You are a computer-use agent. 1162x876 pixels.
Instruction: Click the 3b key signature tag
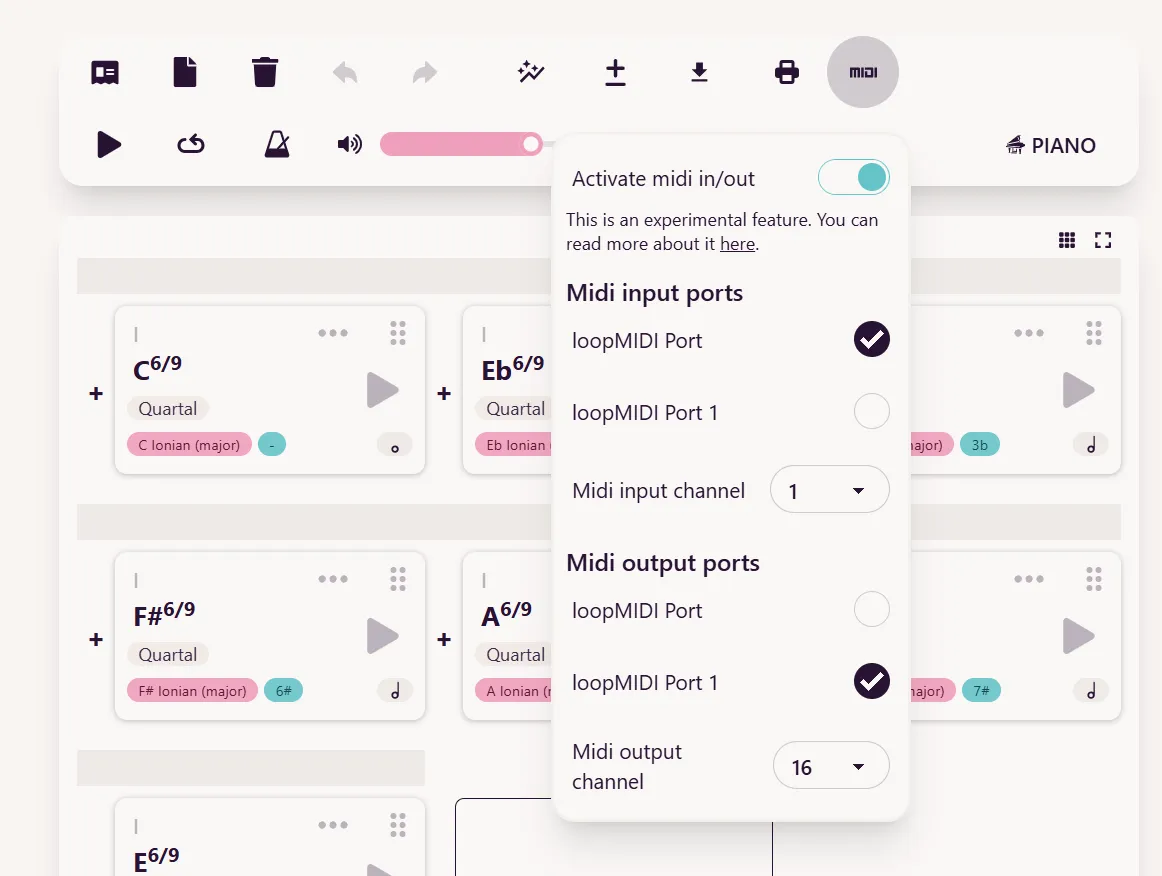(980, 445)
